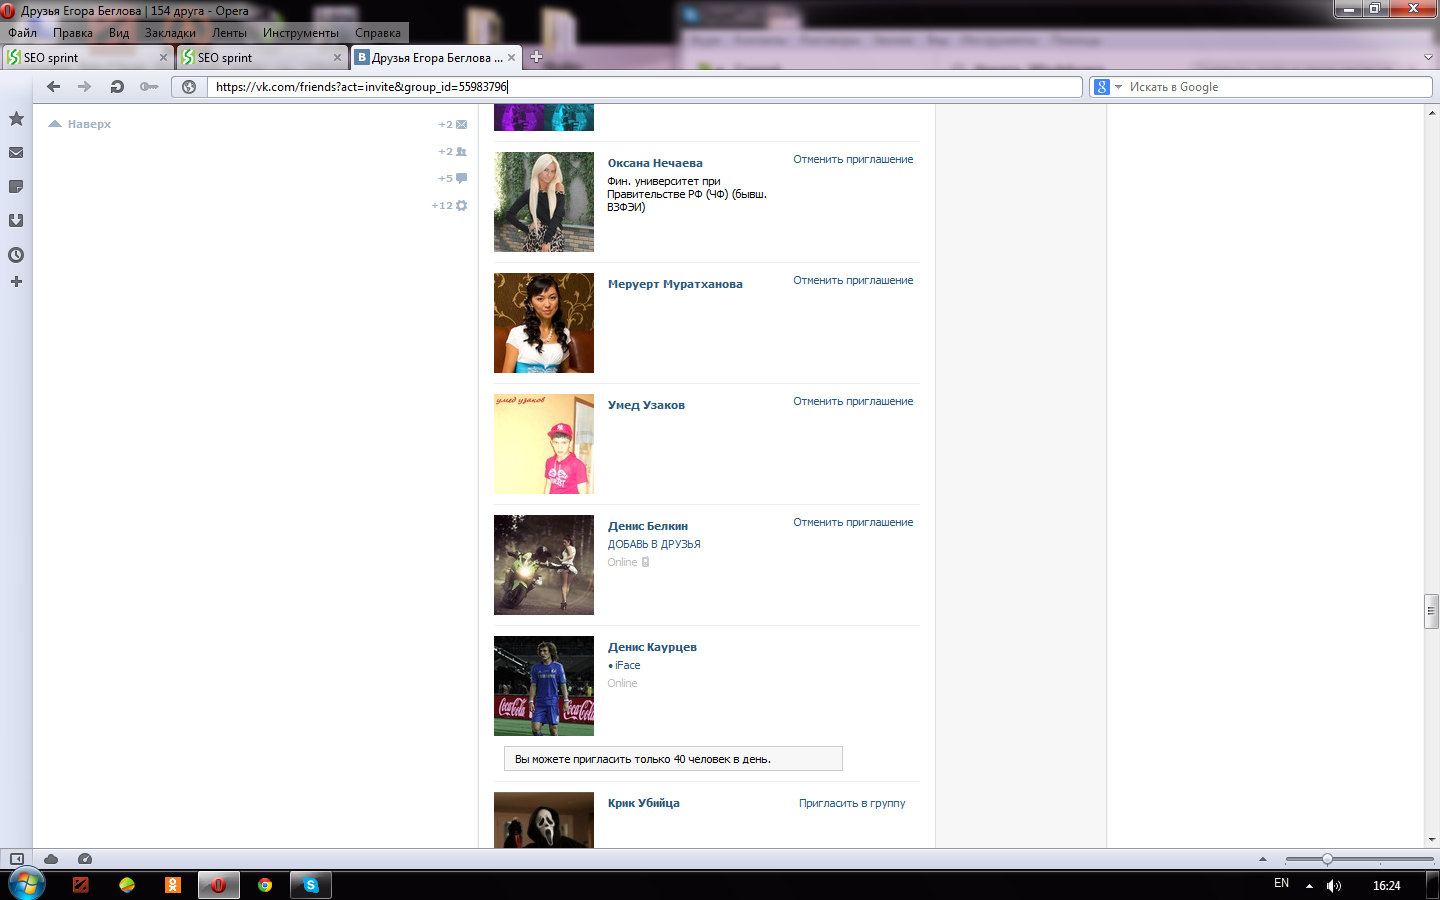This screenshot has width=1440, height=900.
Task: Open the bookmarks star panel
Action: [x=16, y=119]
